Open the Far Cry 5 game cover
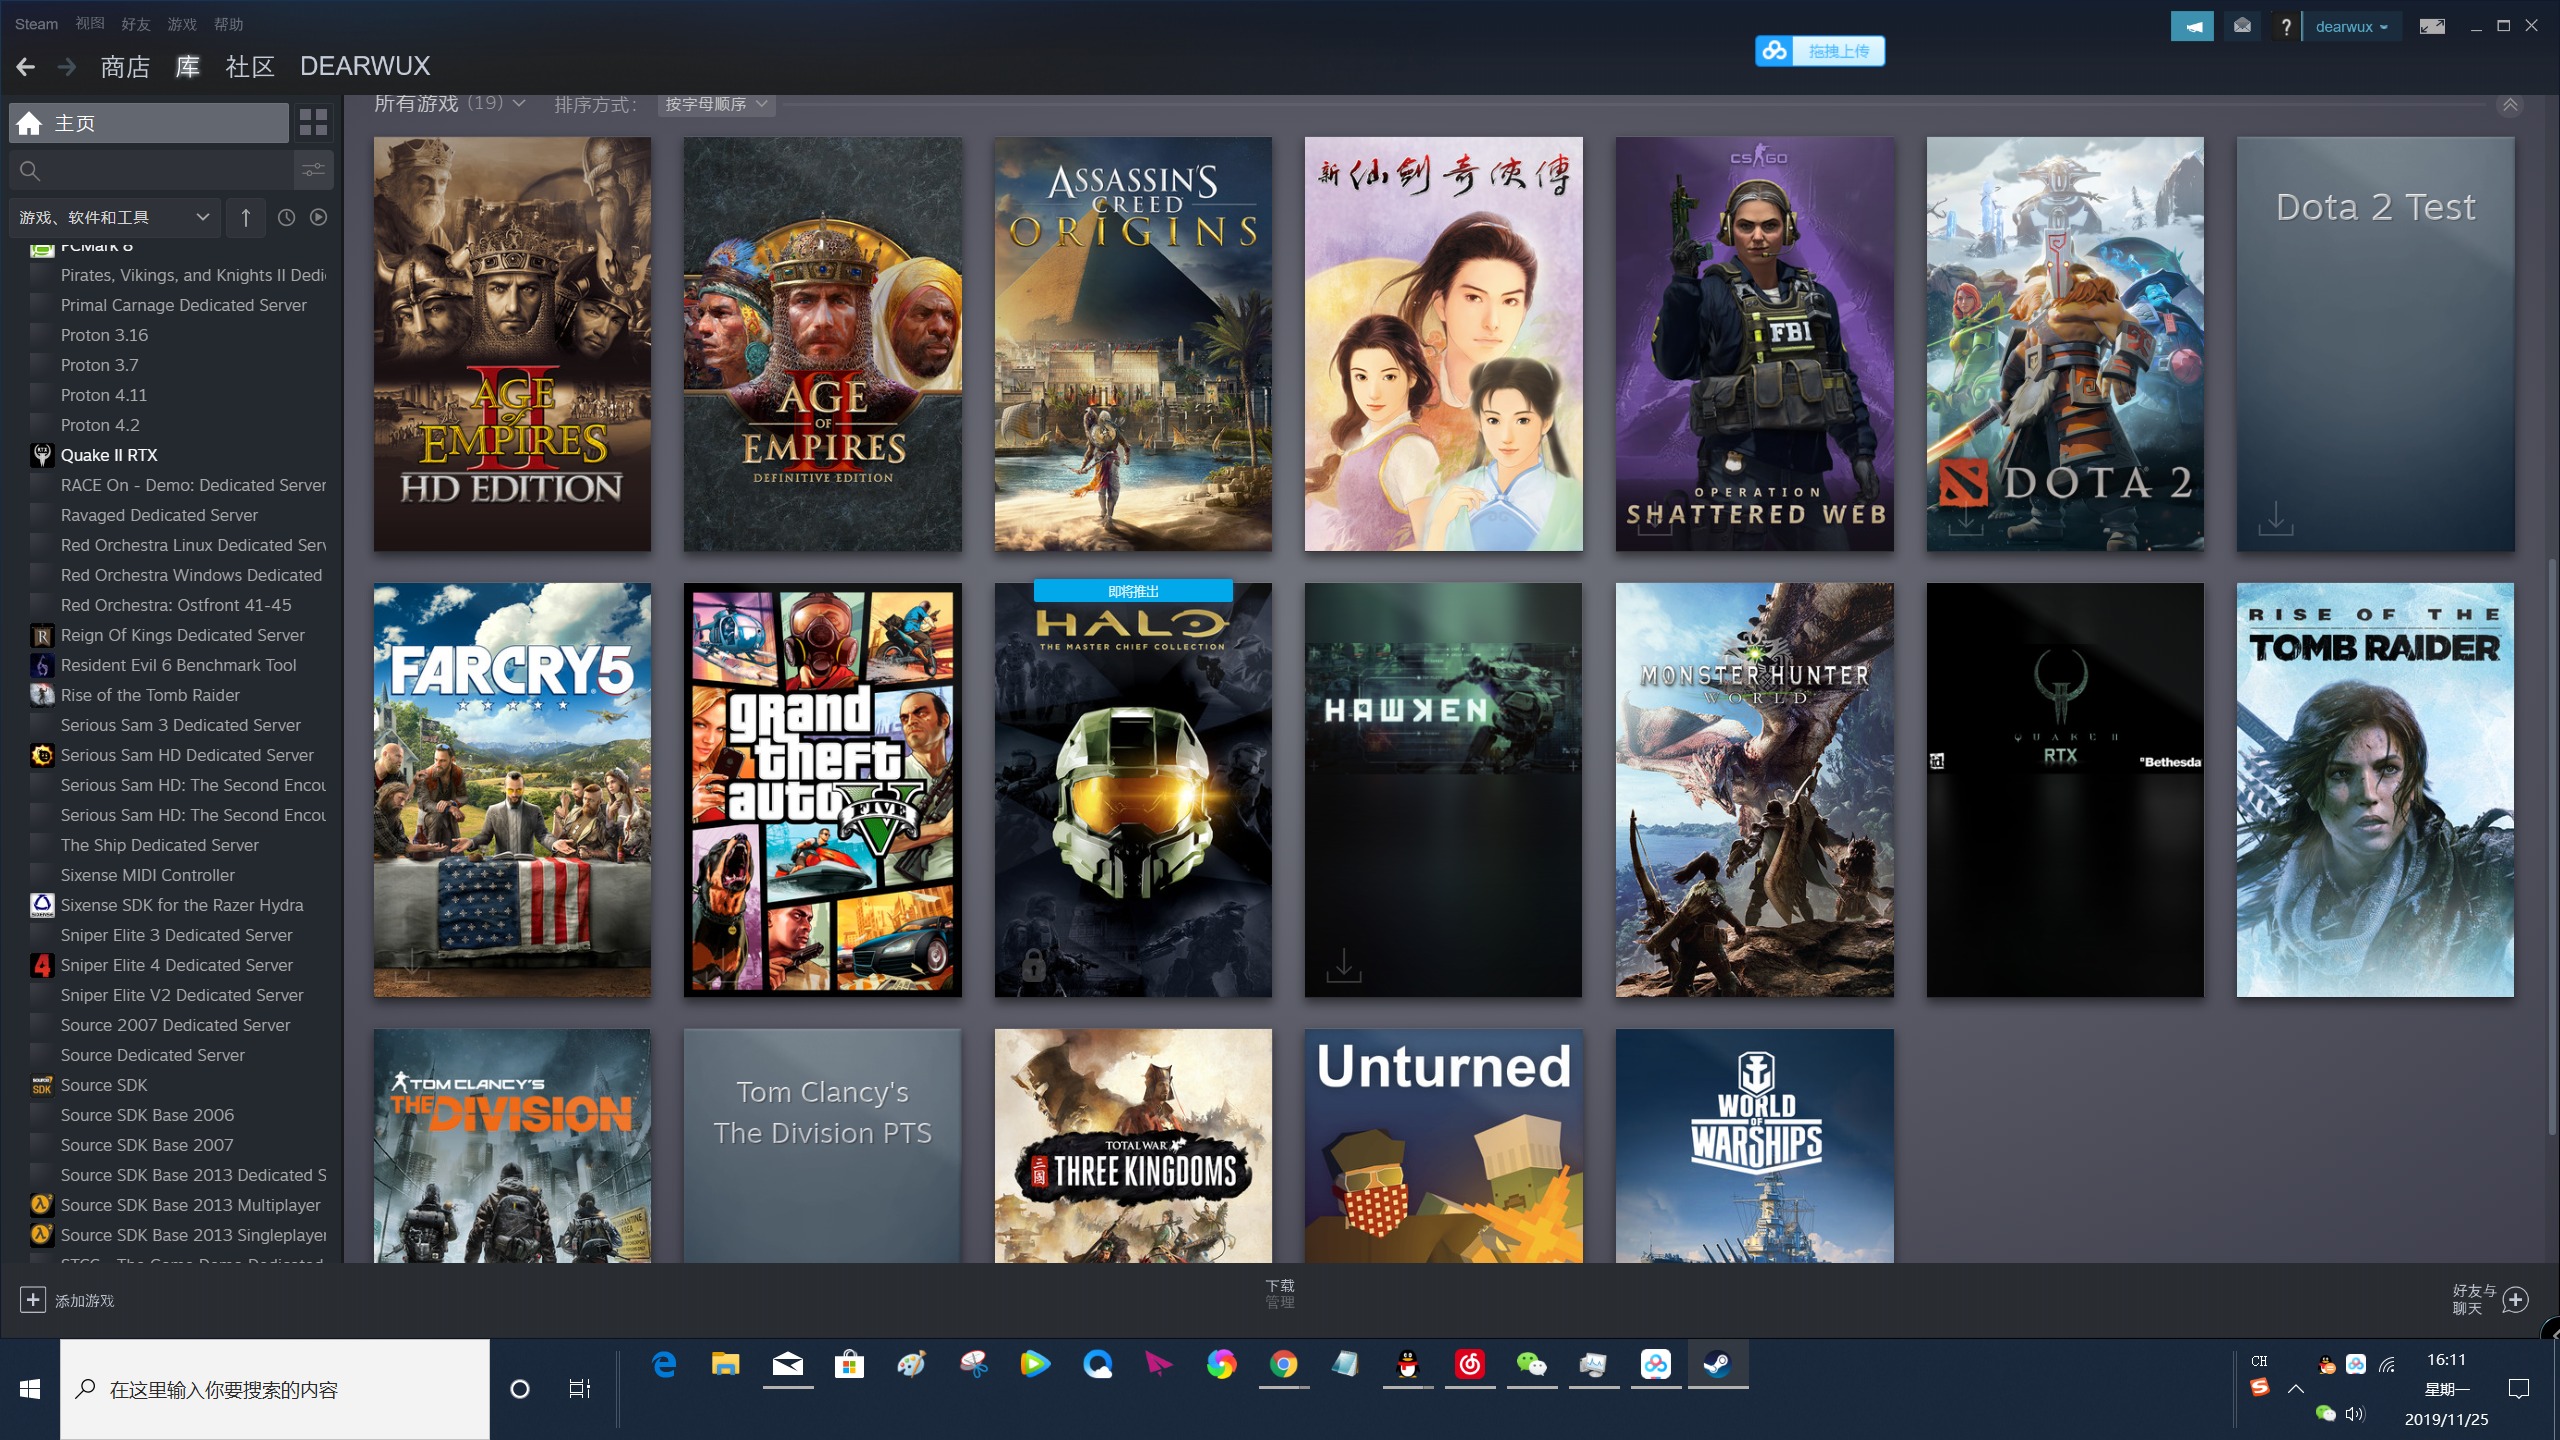Viewport: 2560px width, 1440px height. tap(512, 790)
